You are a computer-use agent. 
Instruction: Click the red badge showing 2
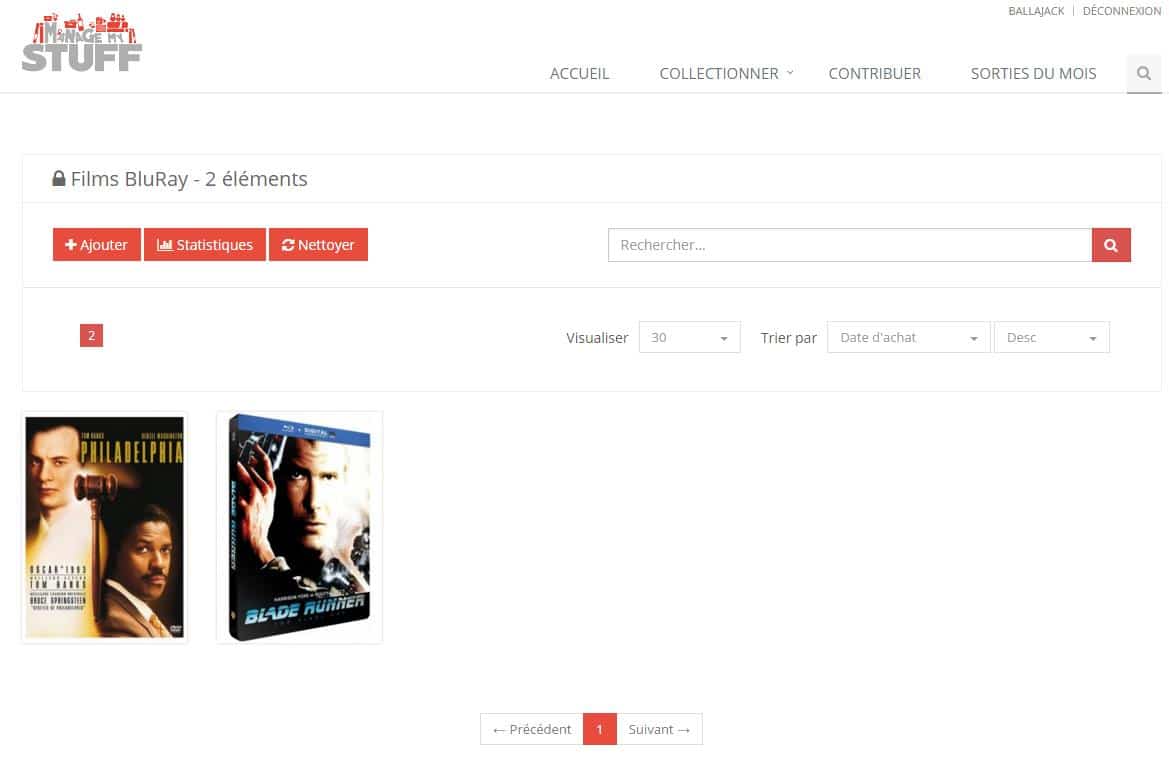(92, 335)
